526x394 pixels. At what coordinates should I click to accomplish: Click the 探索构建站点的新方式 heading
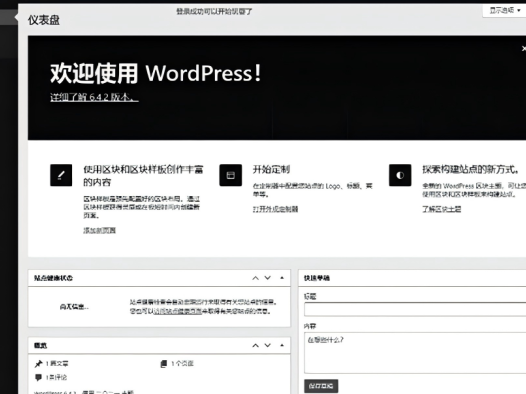(471, 169)
